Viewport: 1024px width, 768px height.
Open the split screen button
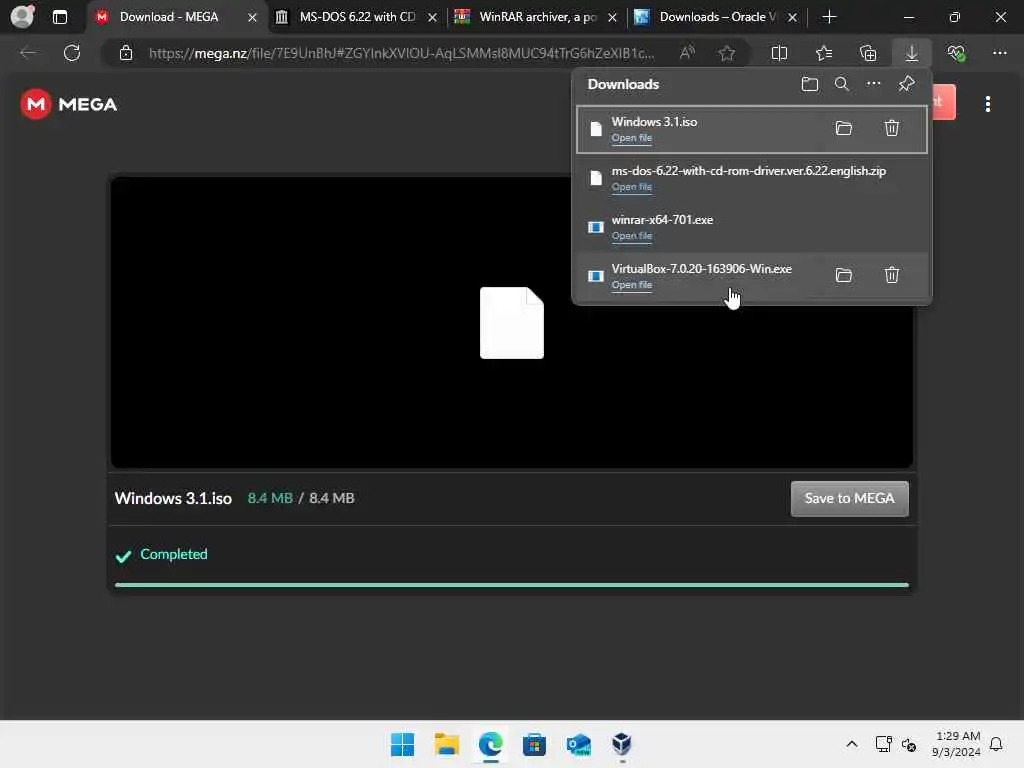point(779,53)
